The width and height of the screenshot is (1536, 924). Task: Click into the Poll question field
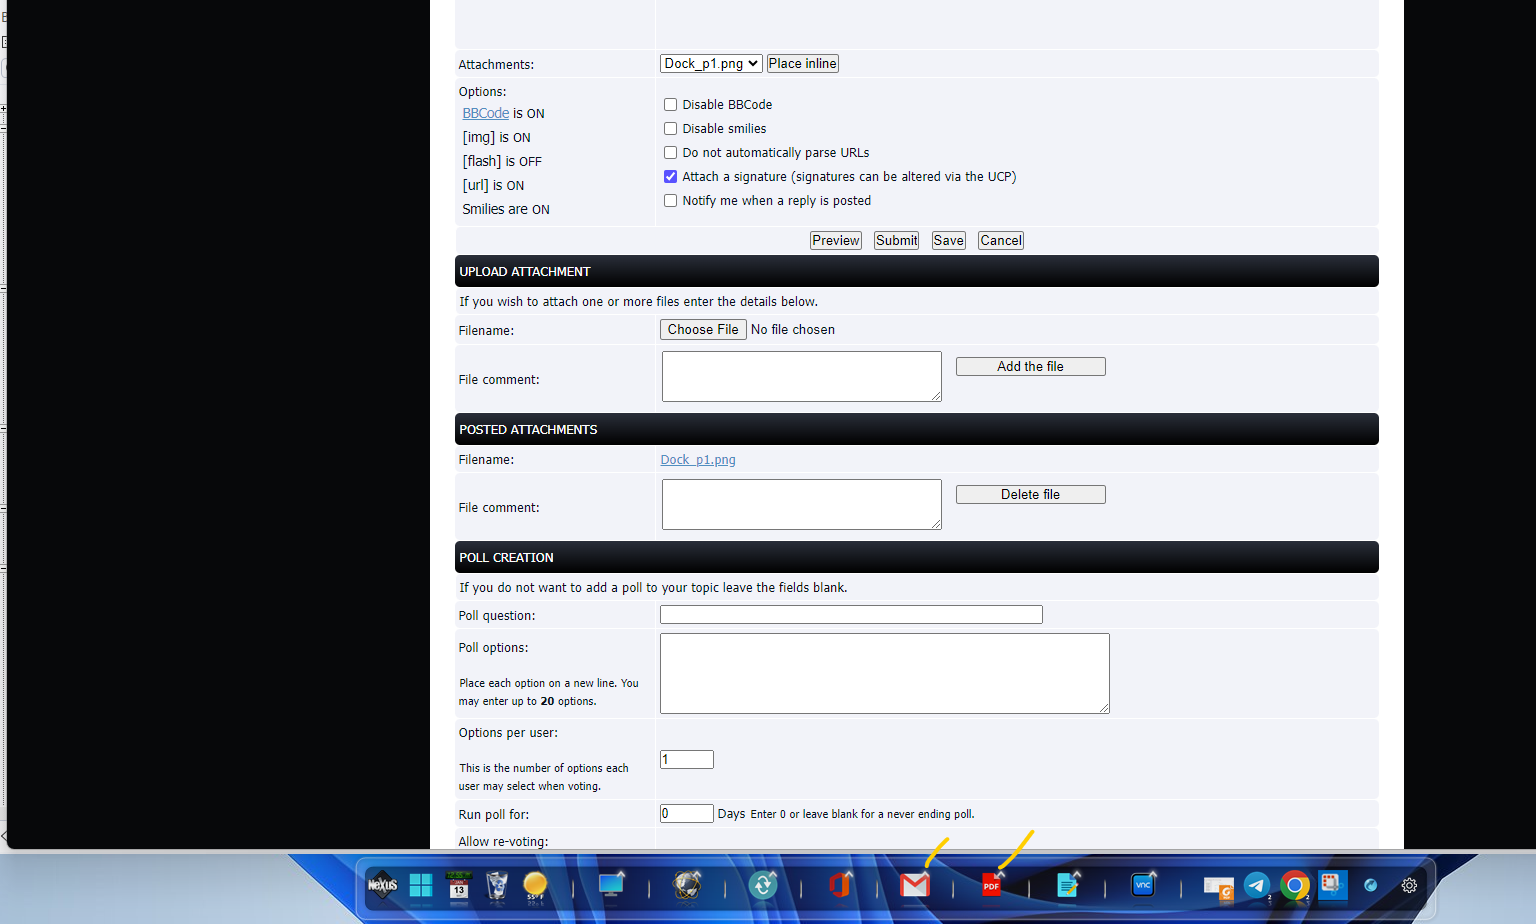click(x=851, y=615)
